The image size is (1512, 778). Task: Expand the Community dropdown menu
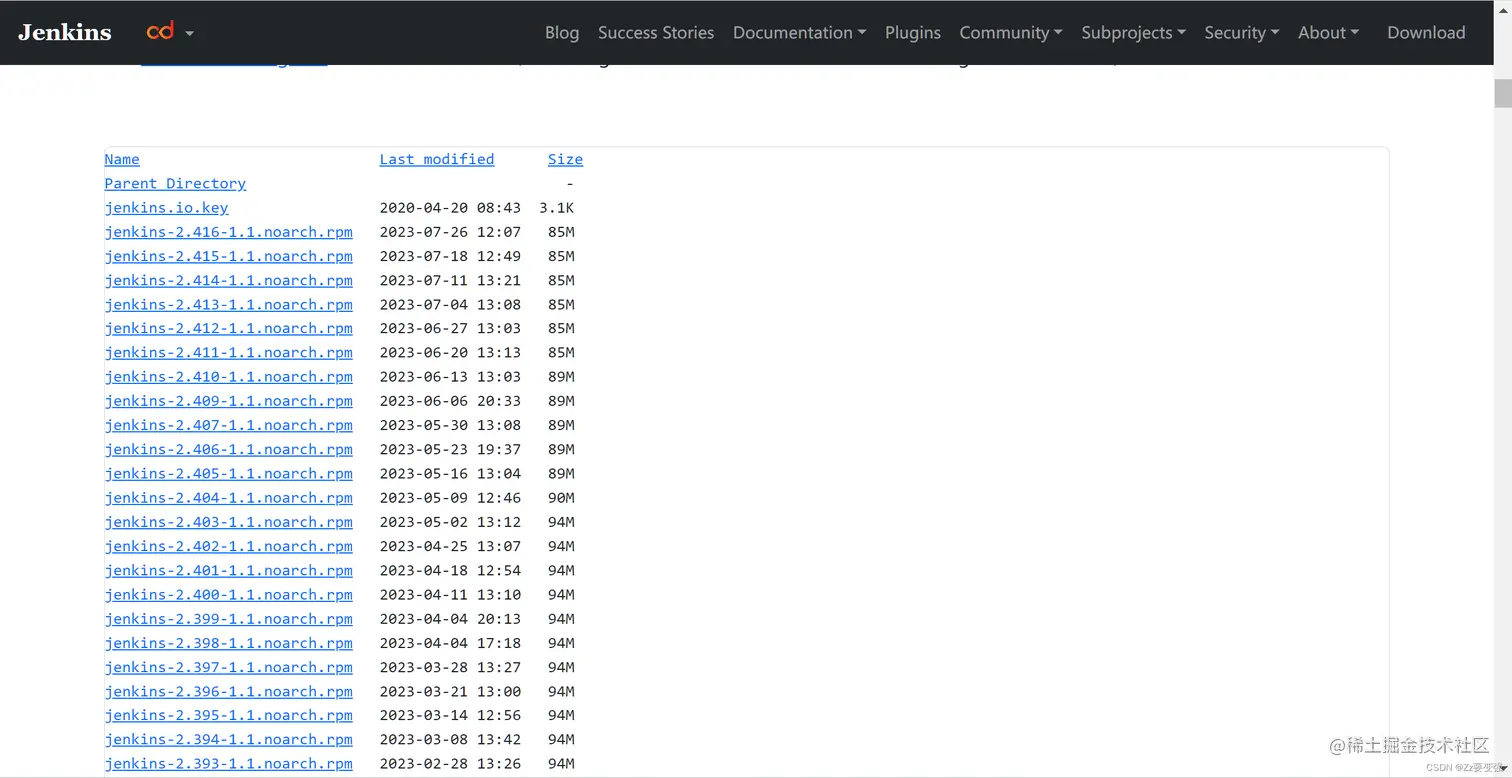(1011, 32)
